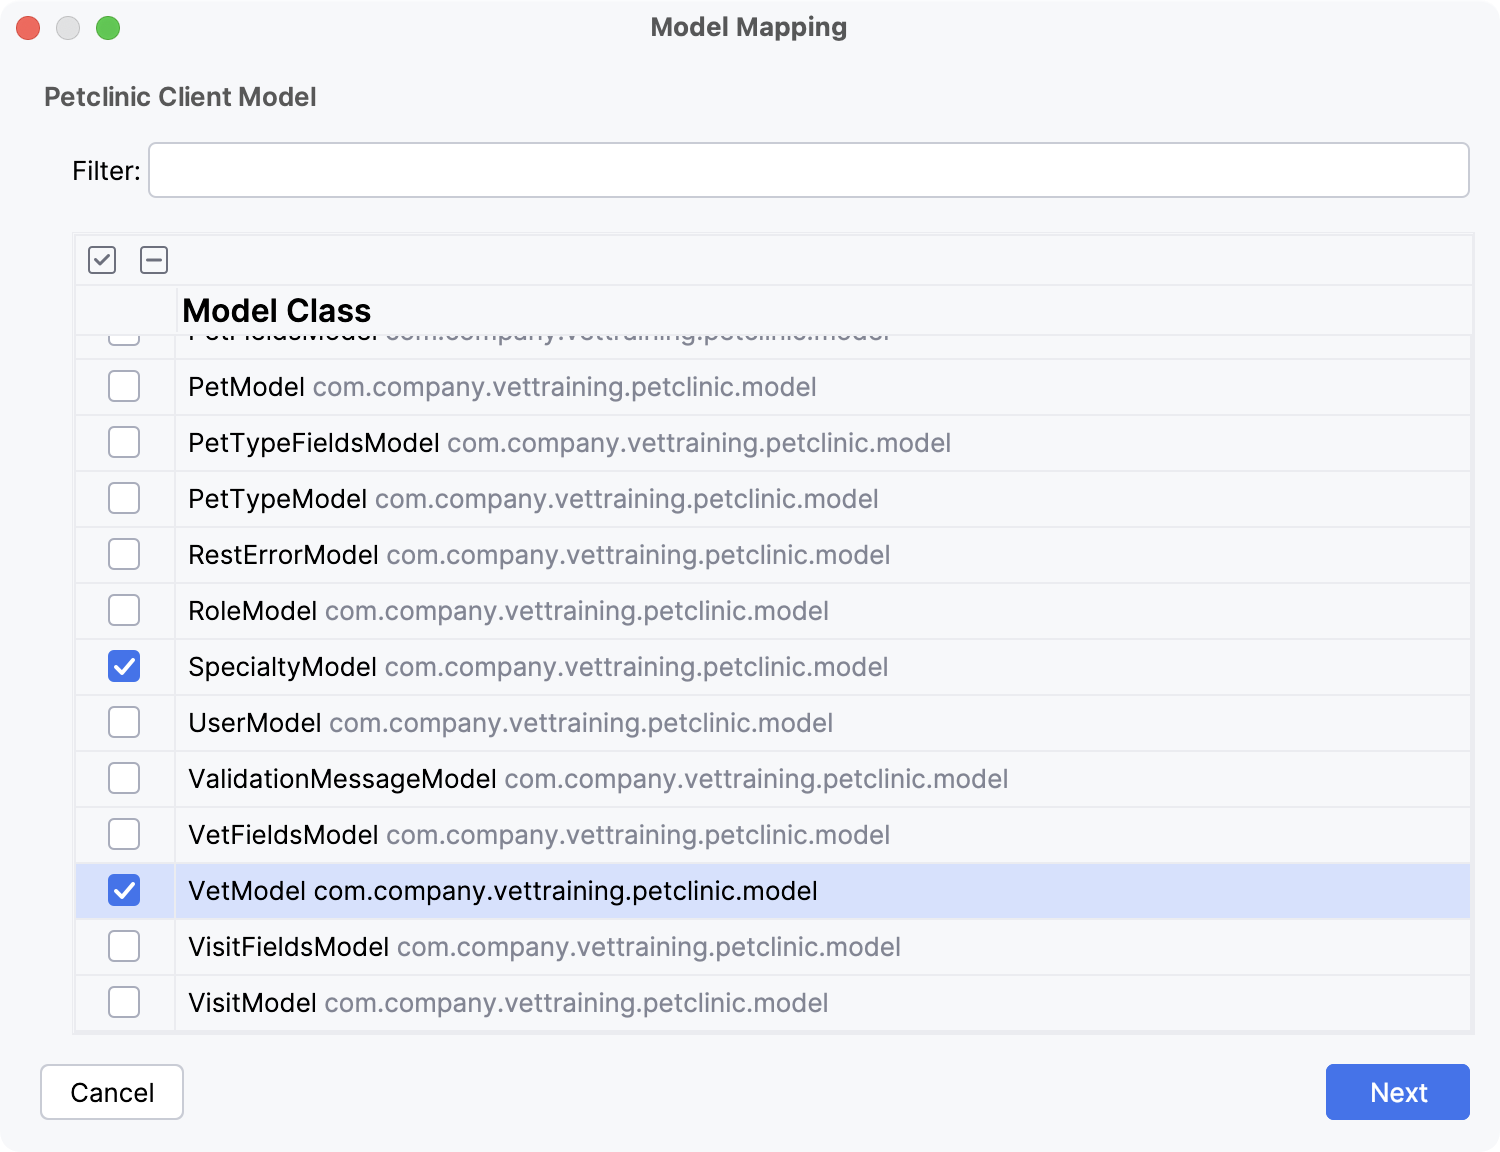The height and width of the screenshot is (1152, 1500).
Task: Click inside the Filter text field
Action: pos(808,170)
